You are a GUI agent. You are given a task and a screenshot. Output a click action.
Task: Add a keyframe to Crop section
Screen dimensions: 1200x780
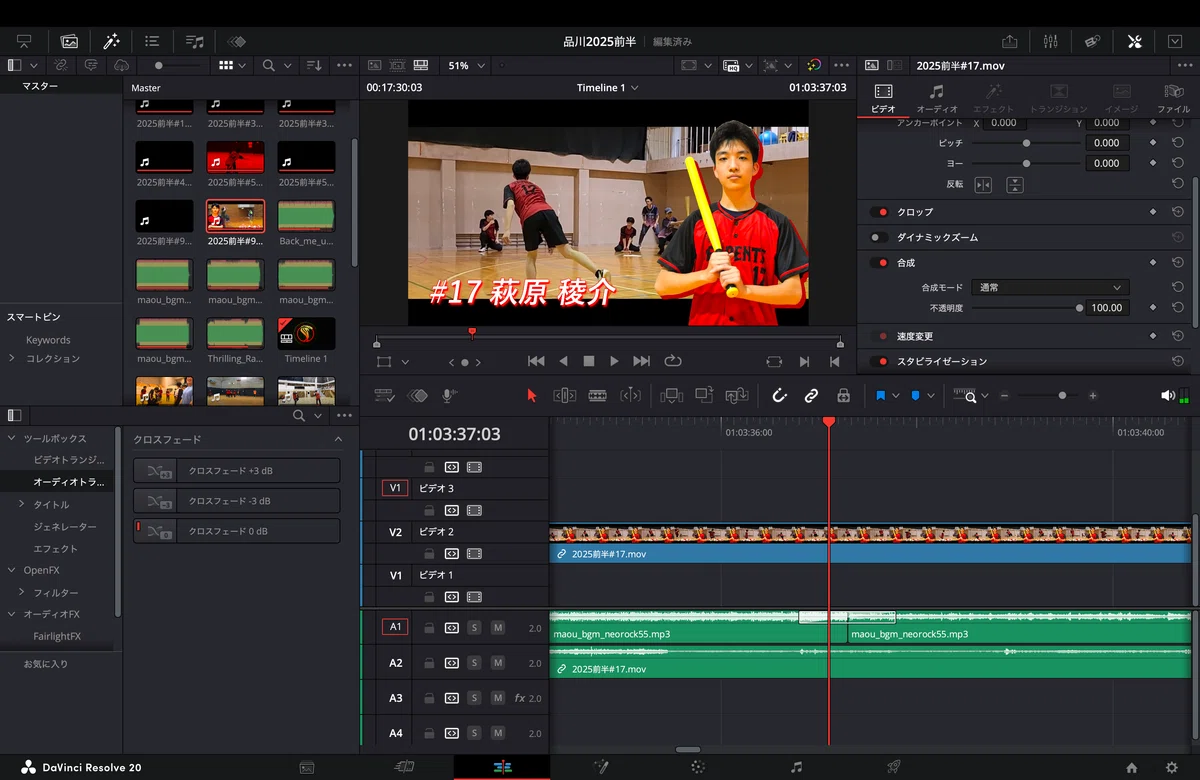pos(1152,212)
